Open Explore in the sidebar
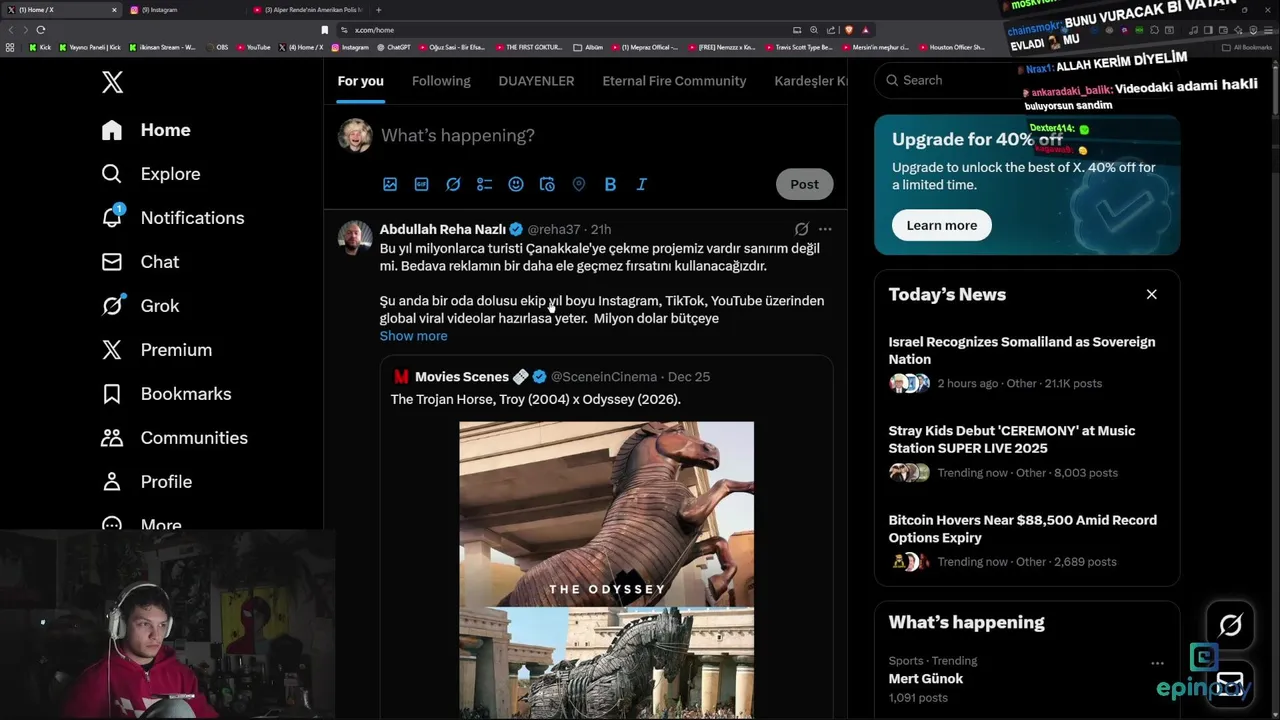The image size is (1280, 720). point(151,174)
